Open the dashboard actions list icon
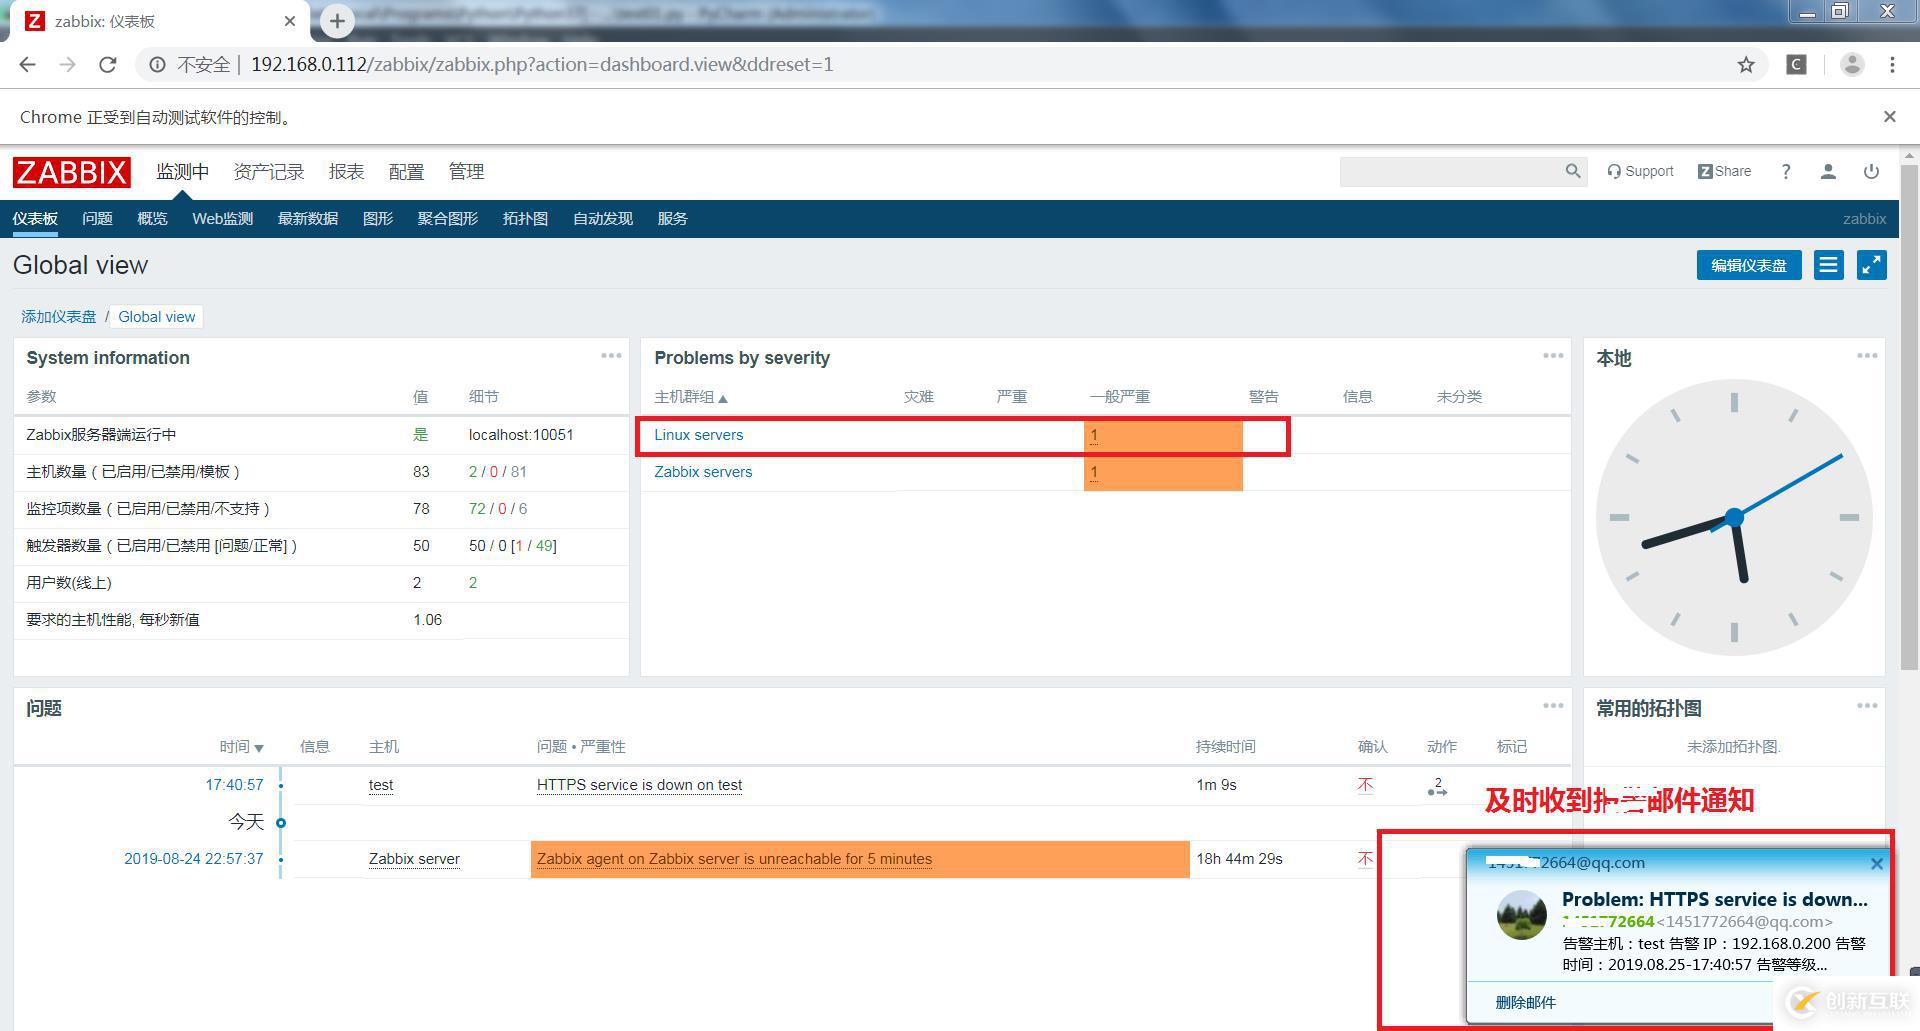 (x=1829, y=265)
